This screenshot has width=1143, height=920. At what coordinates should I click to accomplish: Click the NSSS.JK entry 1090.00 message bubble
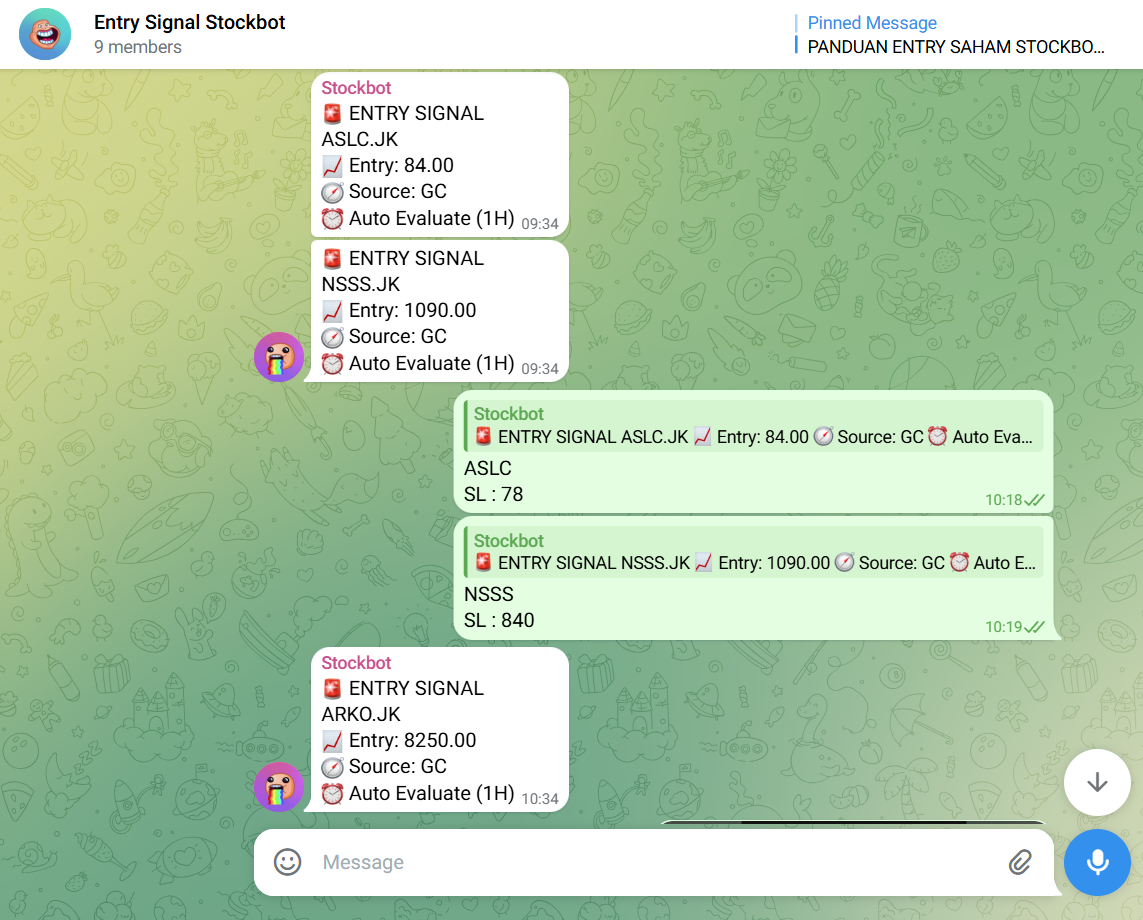coord(440,310)
